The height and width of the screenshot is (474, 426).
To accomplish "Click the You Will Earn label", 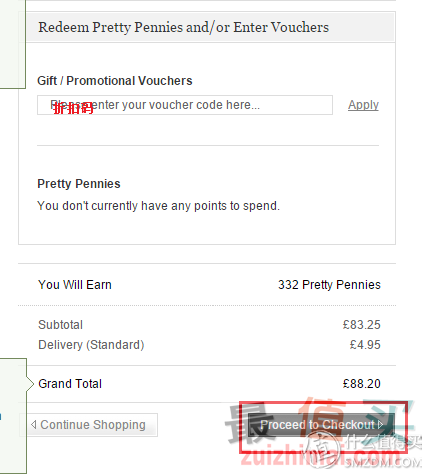I will (x=75, y=285).
